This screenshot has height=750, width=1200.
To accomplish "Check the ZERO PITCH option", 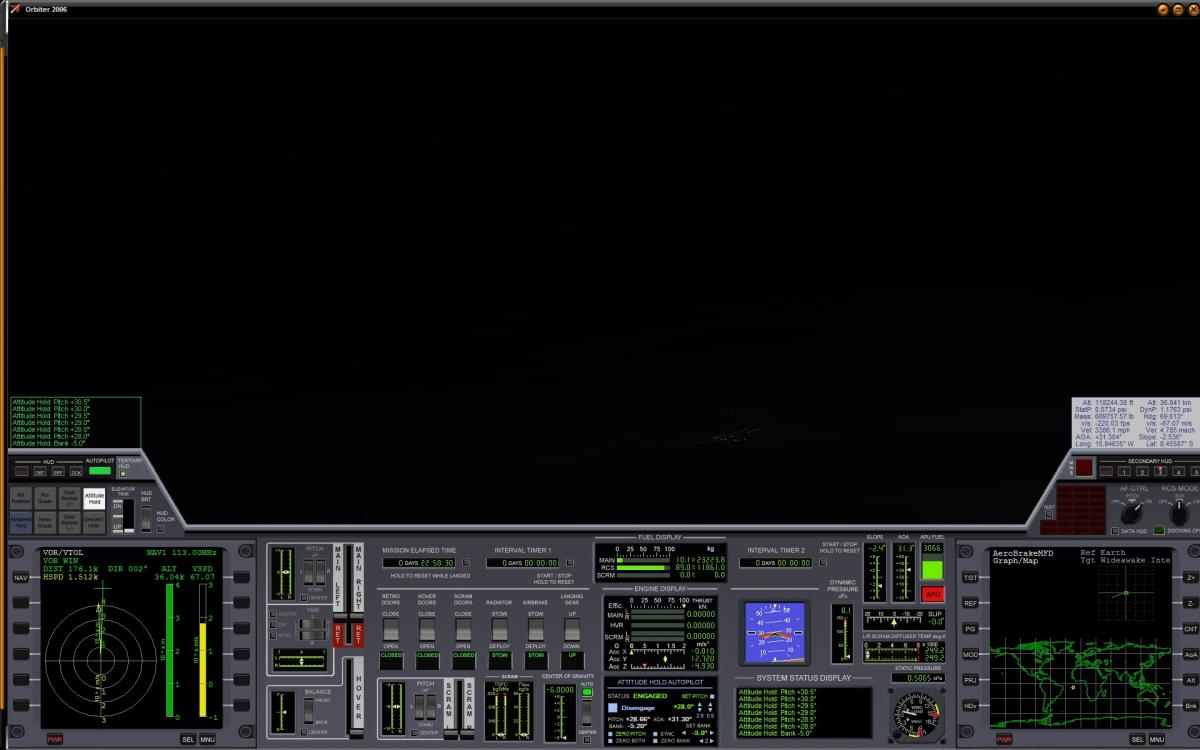I will [x=610, y=734].
